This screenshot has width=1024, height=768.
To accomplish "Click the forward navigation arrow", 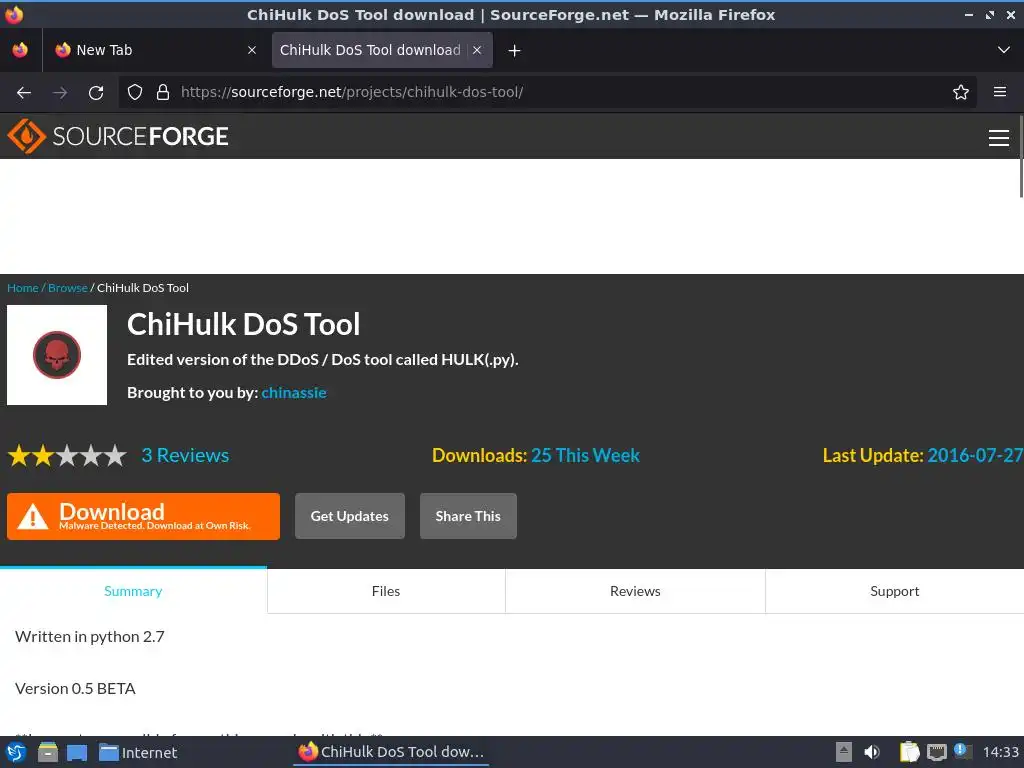I will pyautogui.click(x=60, y=92).
